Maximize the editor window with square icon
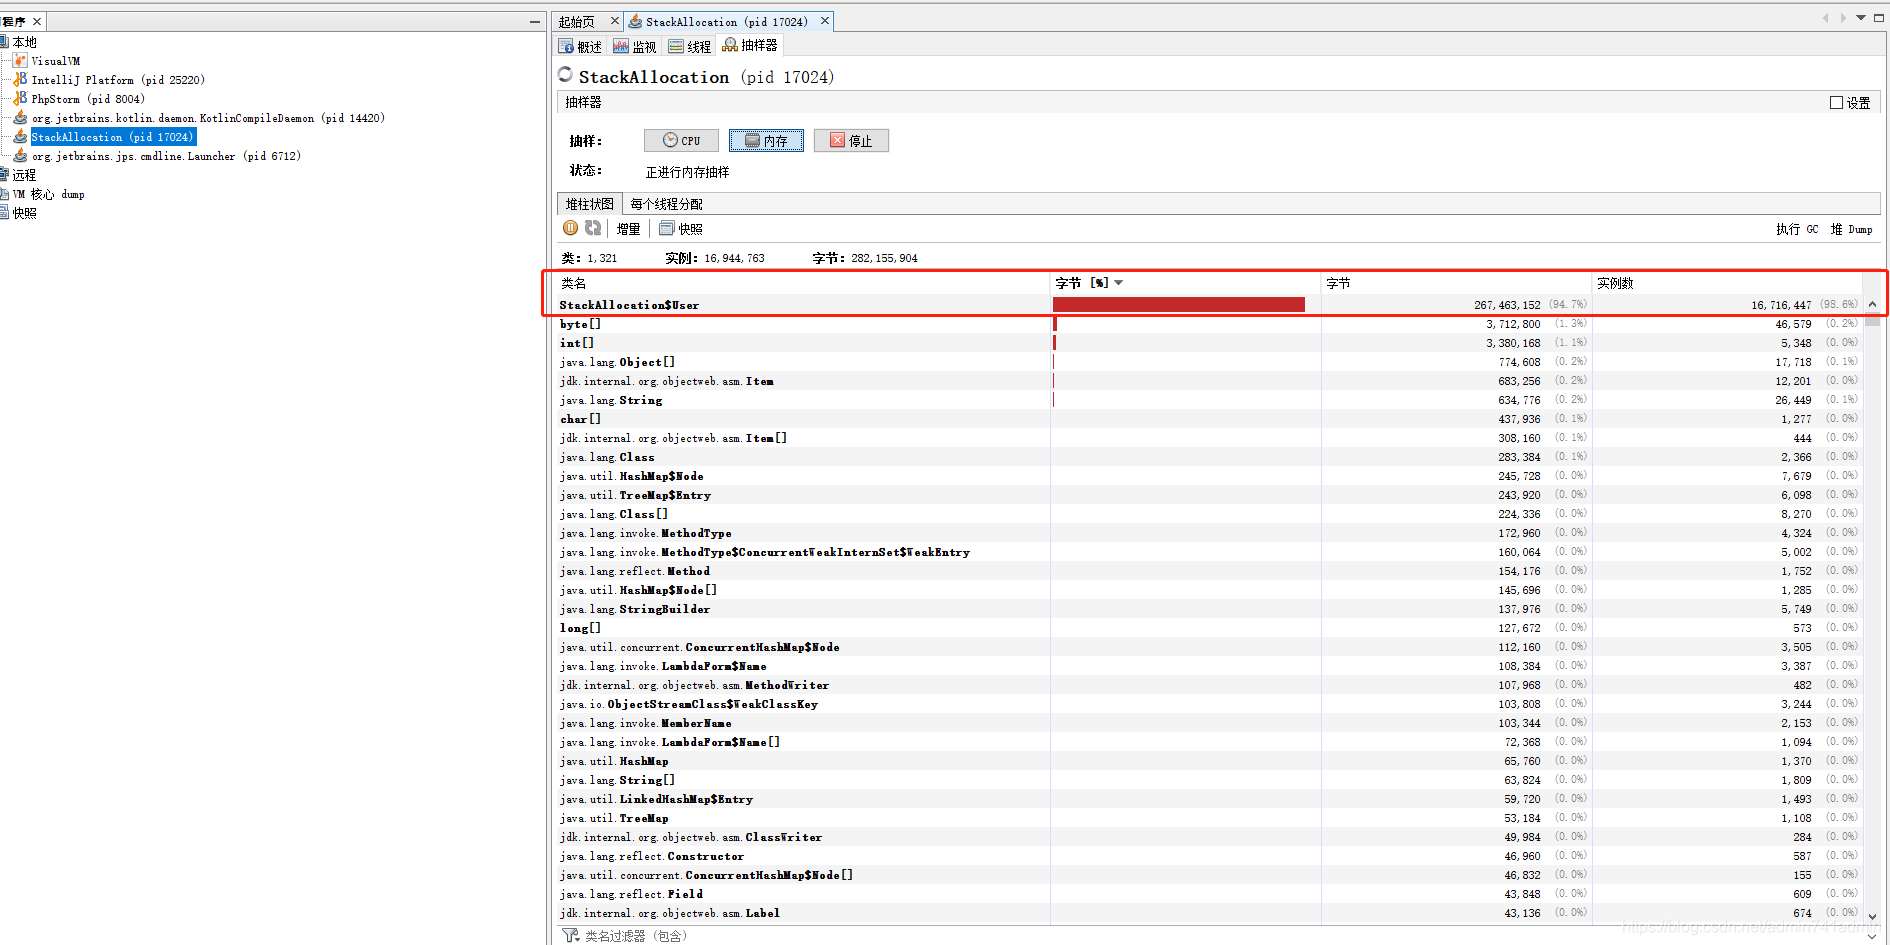1890x945 pixels. 1879,18
